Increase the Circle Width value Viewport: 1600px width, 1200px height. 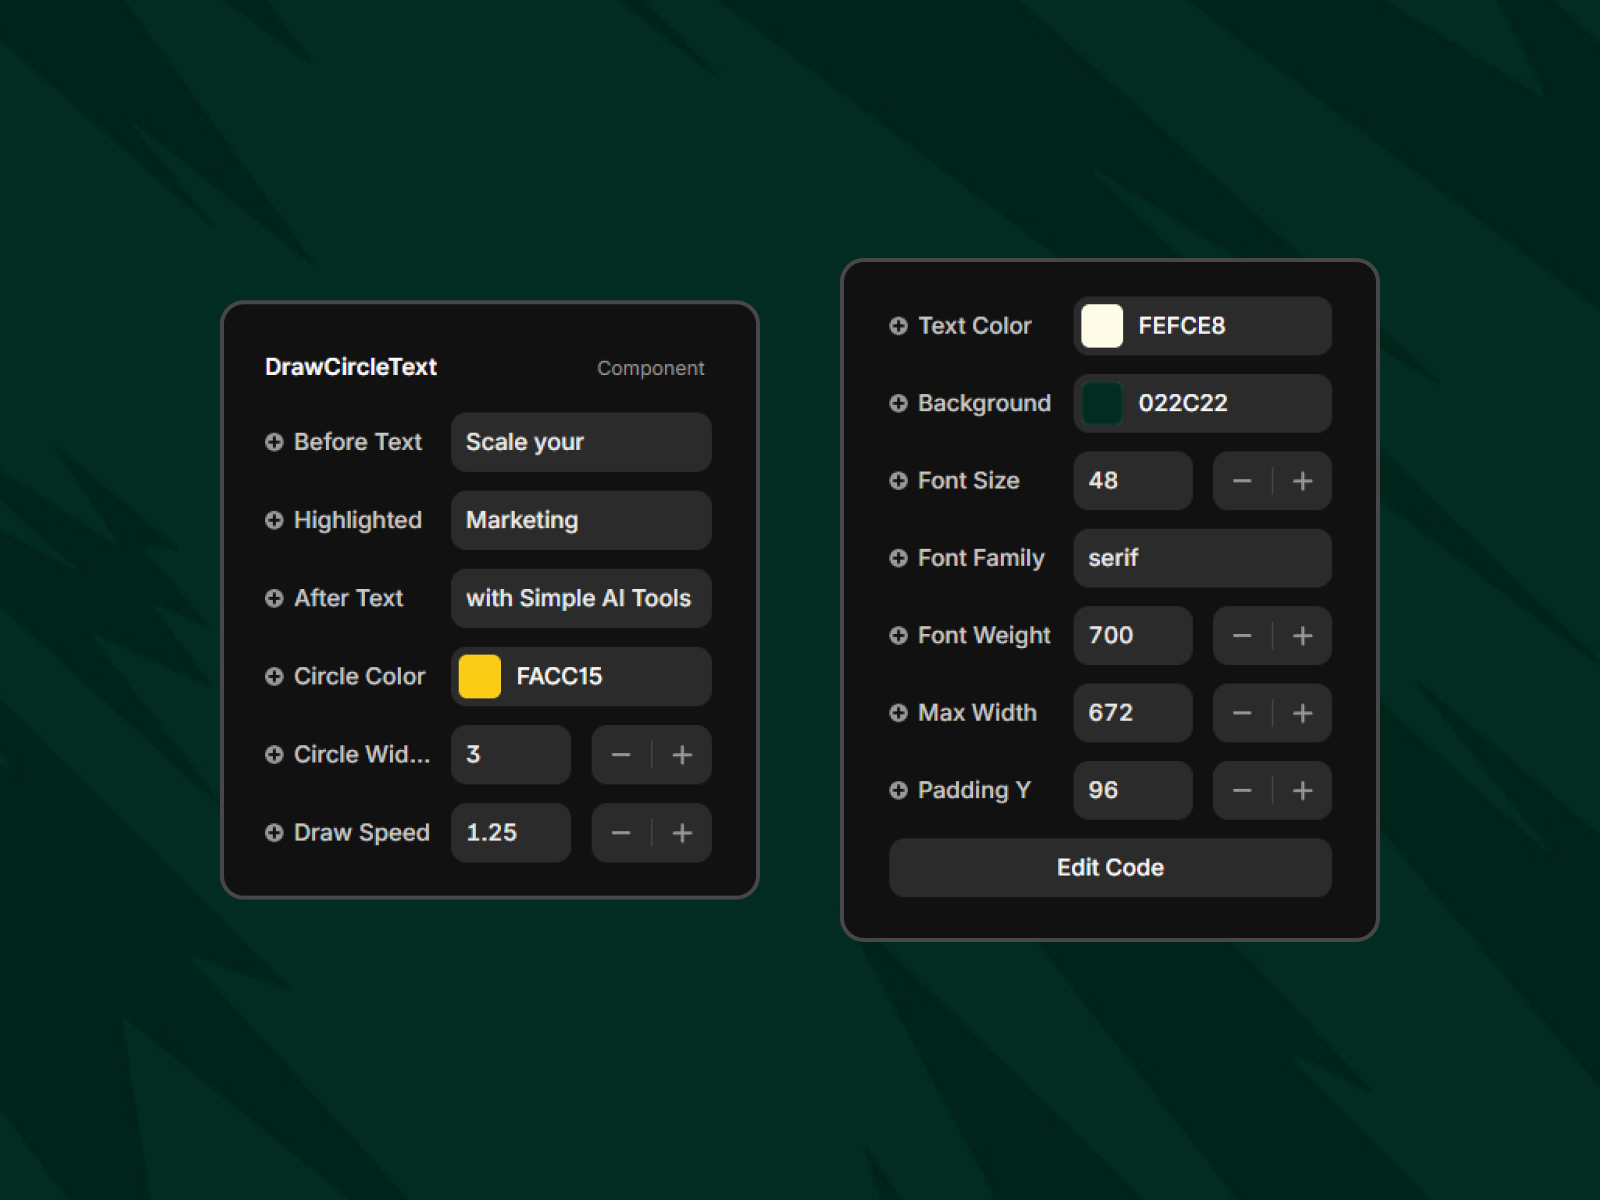(682, 755)
